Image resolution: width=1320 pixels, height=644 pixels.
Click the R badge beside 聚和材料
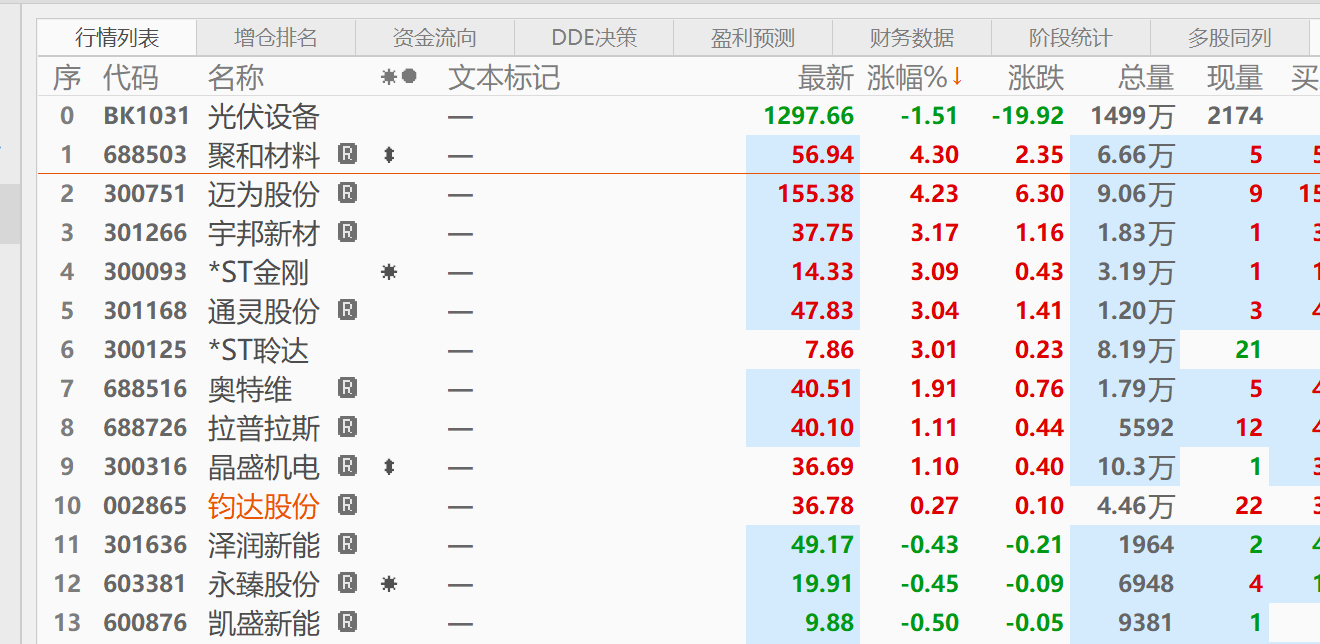[x=347, y=154]
